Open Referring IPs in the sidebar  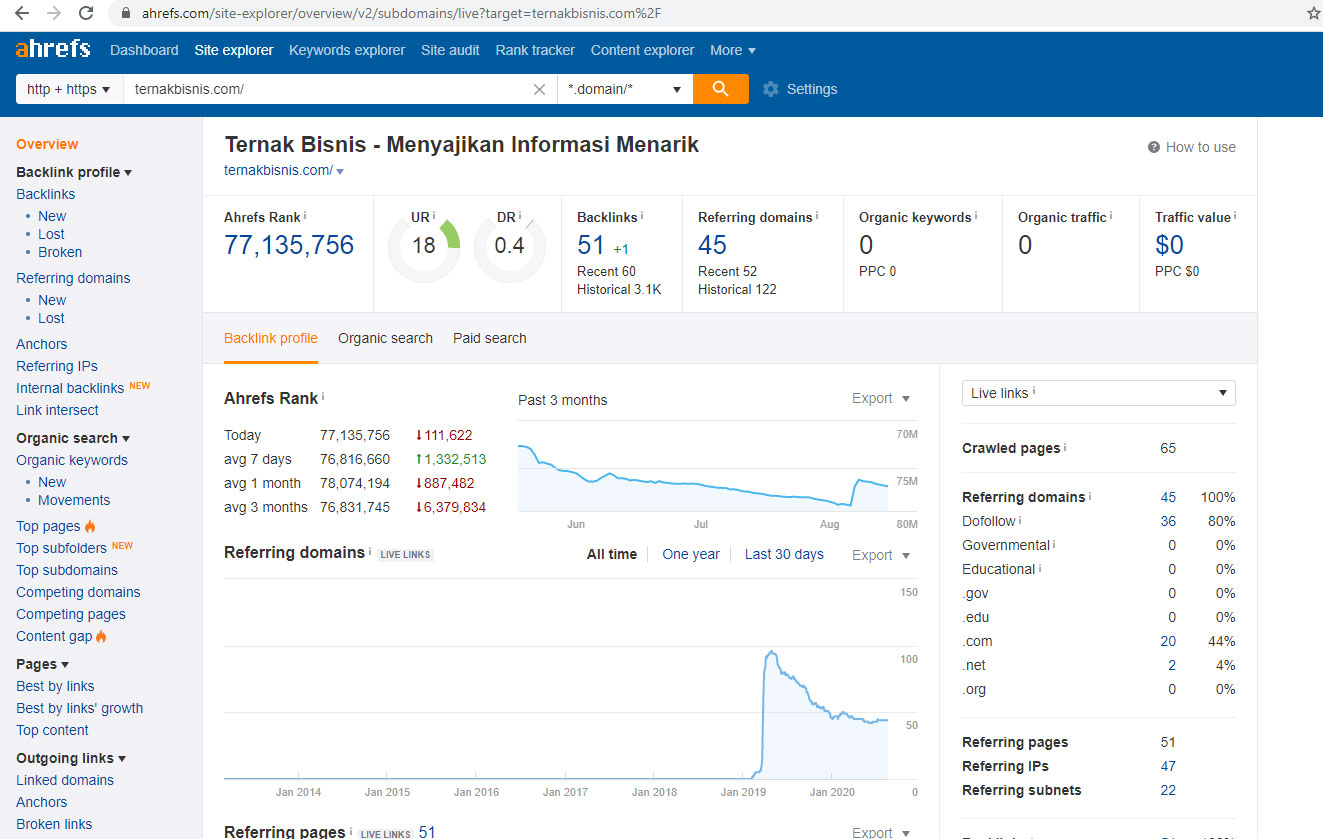[x=57, y=366]
